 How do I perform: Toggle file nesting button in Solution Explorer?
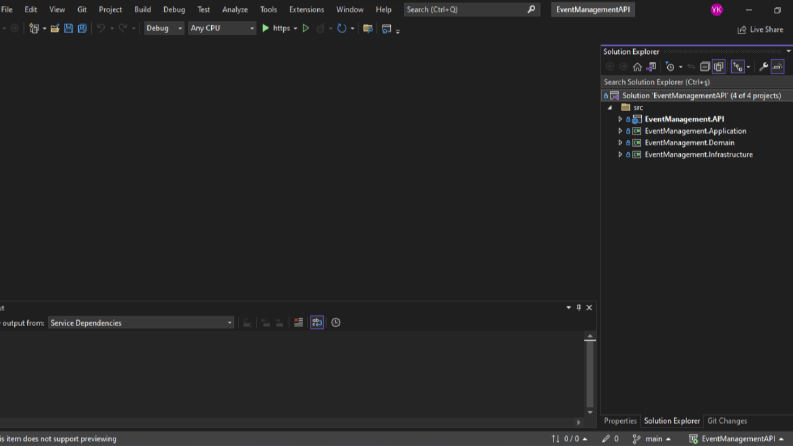click(x=738, y=67)
